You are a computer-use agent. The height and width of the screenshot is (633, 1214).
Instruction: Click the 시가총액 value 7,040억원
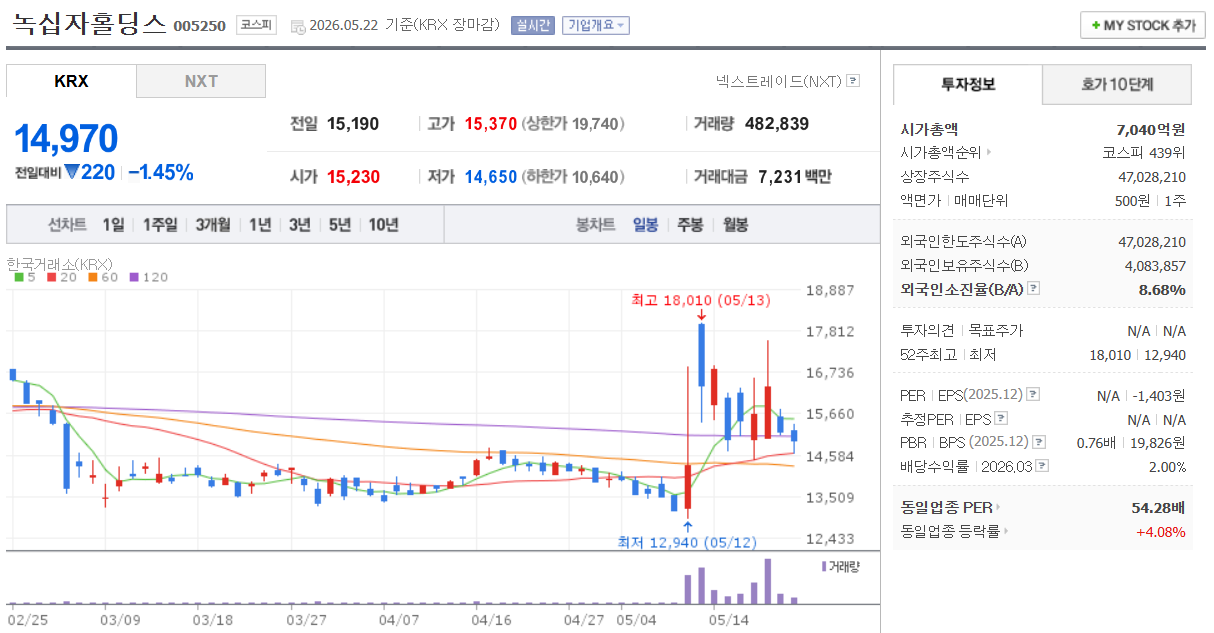click(1150, 129)
